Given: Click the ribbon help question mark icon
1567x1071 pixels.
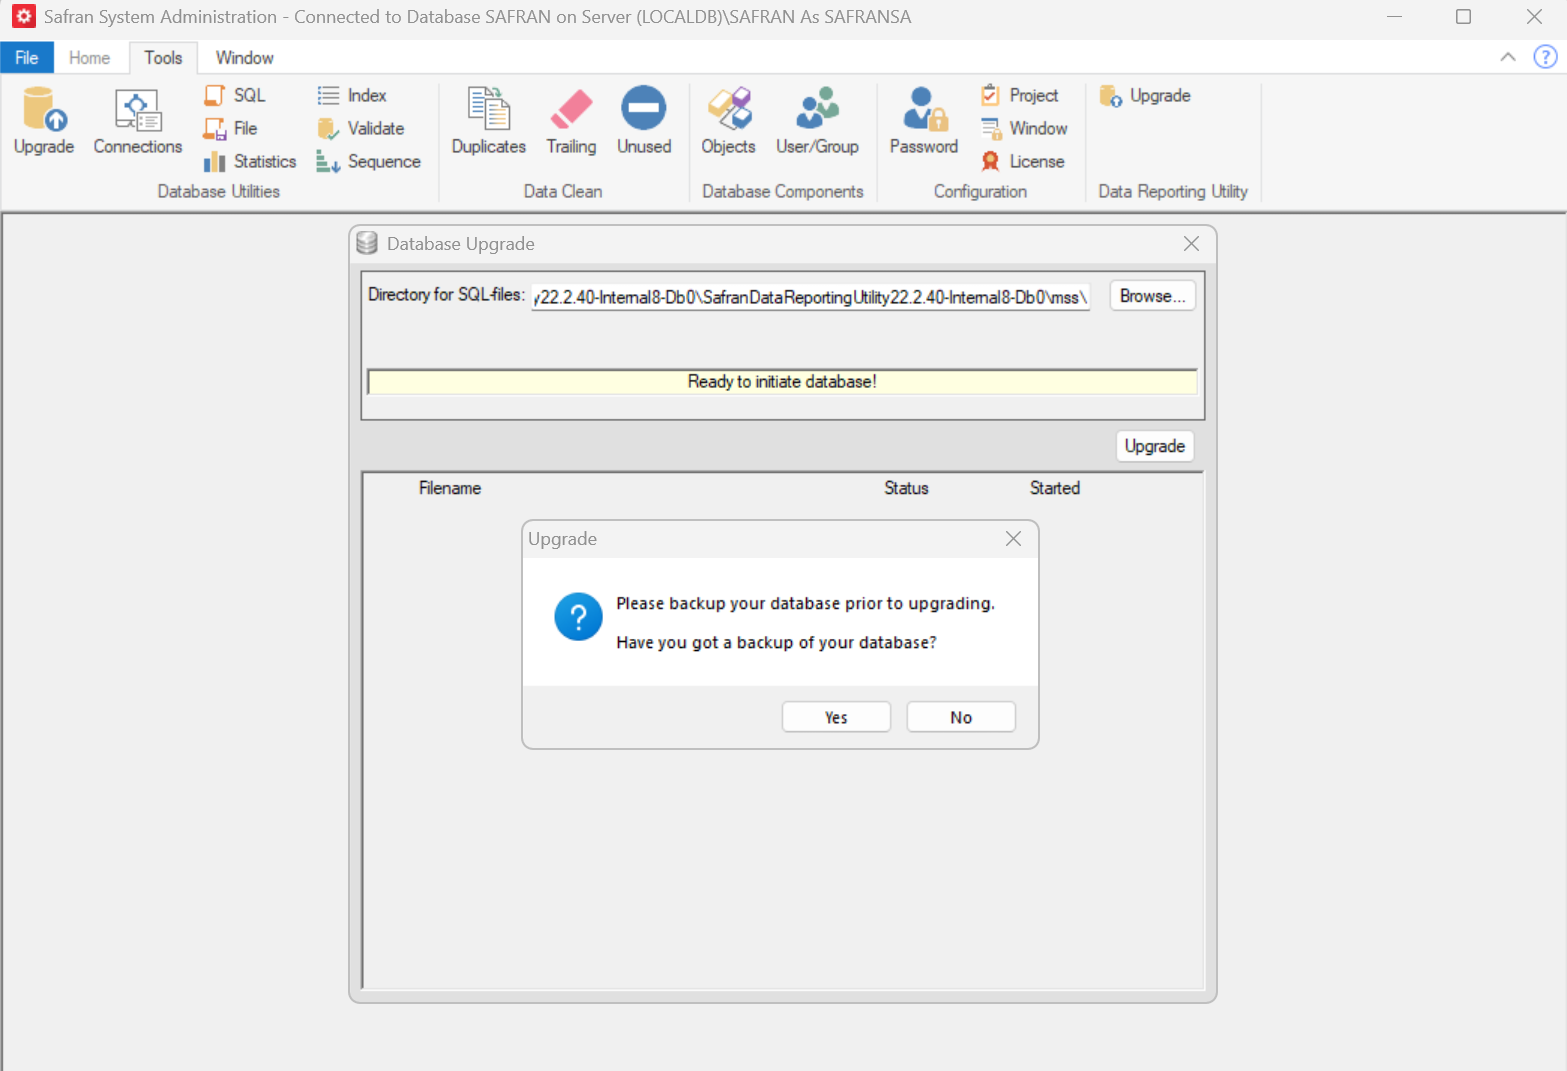Looking at the screenshot, I should tap(1545, 57).
